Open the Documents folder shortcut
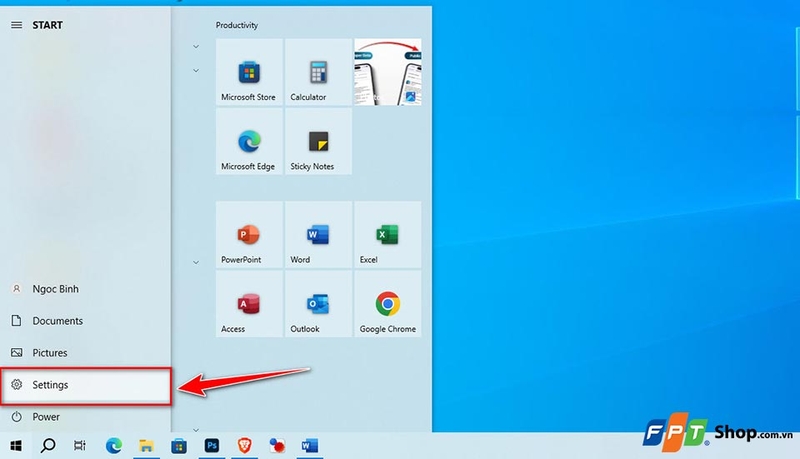Image resolution: width=800 pixels, height=459 pixels. pos(85,321)
